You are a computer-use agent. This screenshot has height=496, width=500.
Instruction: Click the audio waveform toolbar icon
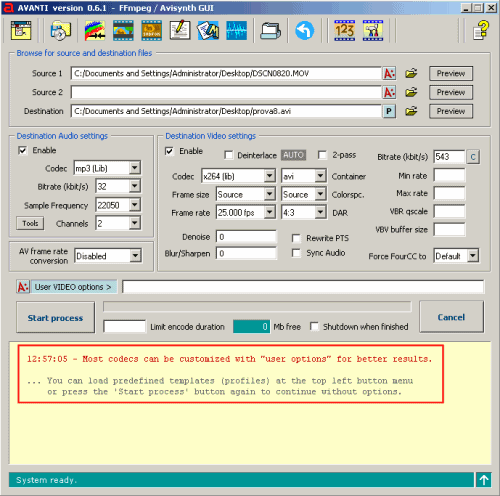pyautogui.click(x=236, y=31)
